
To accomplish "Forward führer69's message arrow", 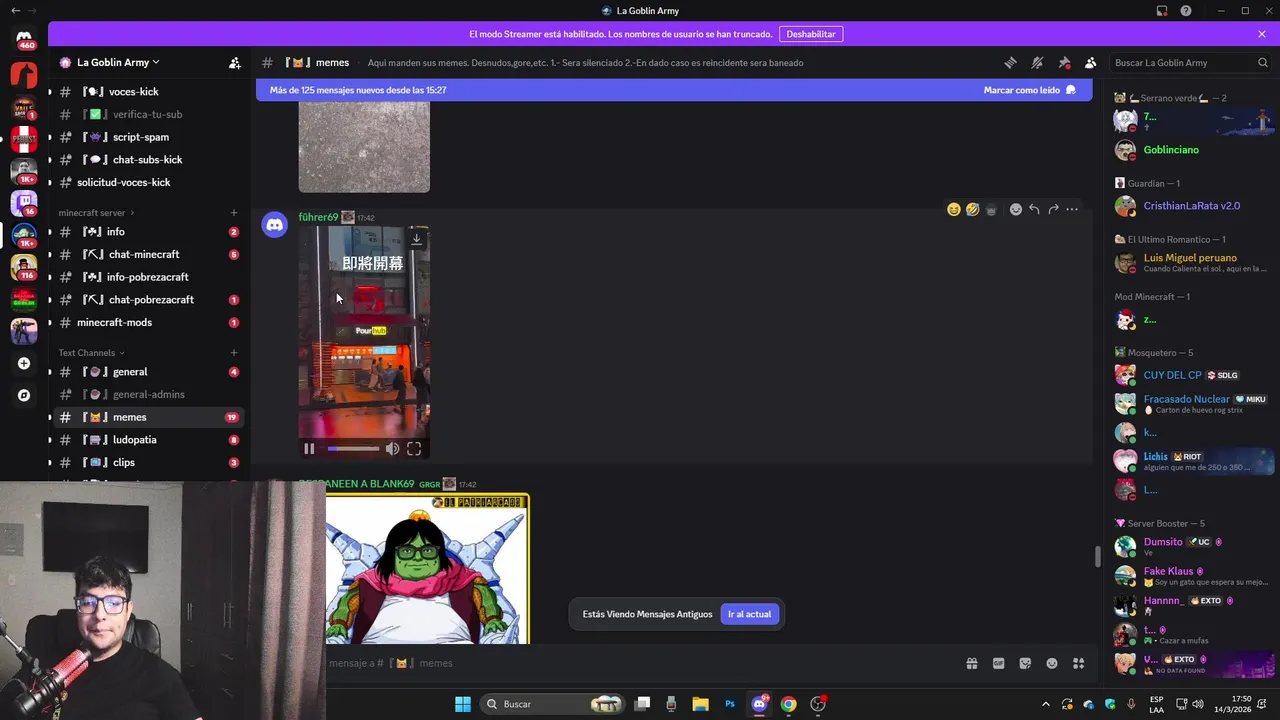I will coord(1053,209).
